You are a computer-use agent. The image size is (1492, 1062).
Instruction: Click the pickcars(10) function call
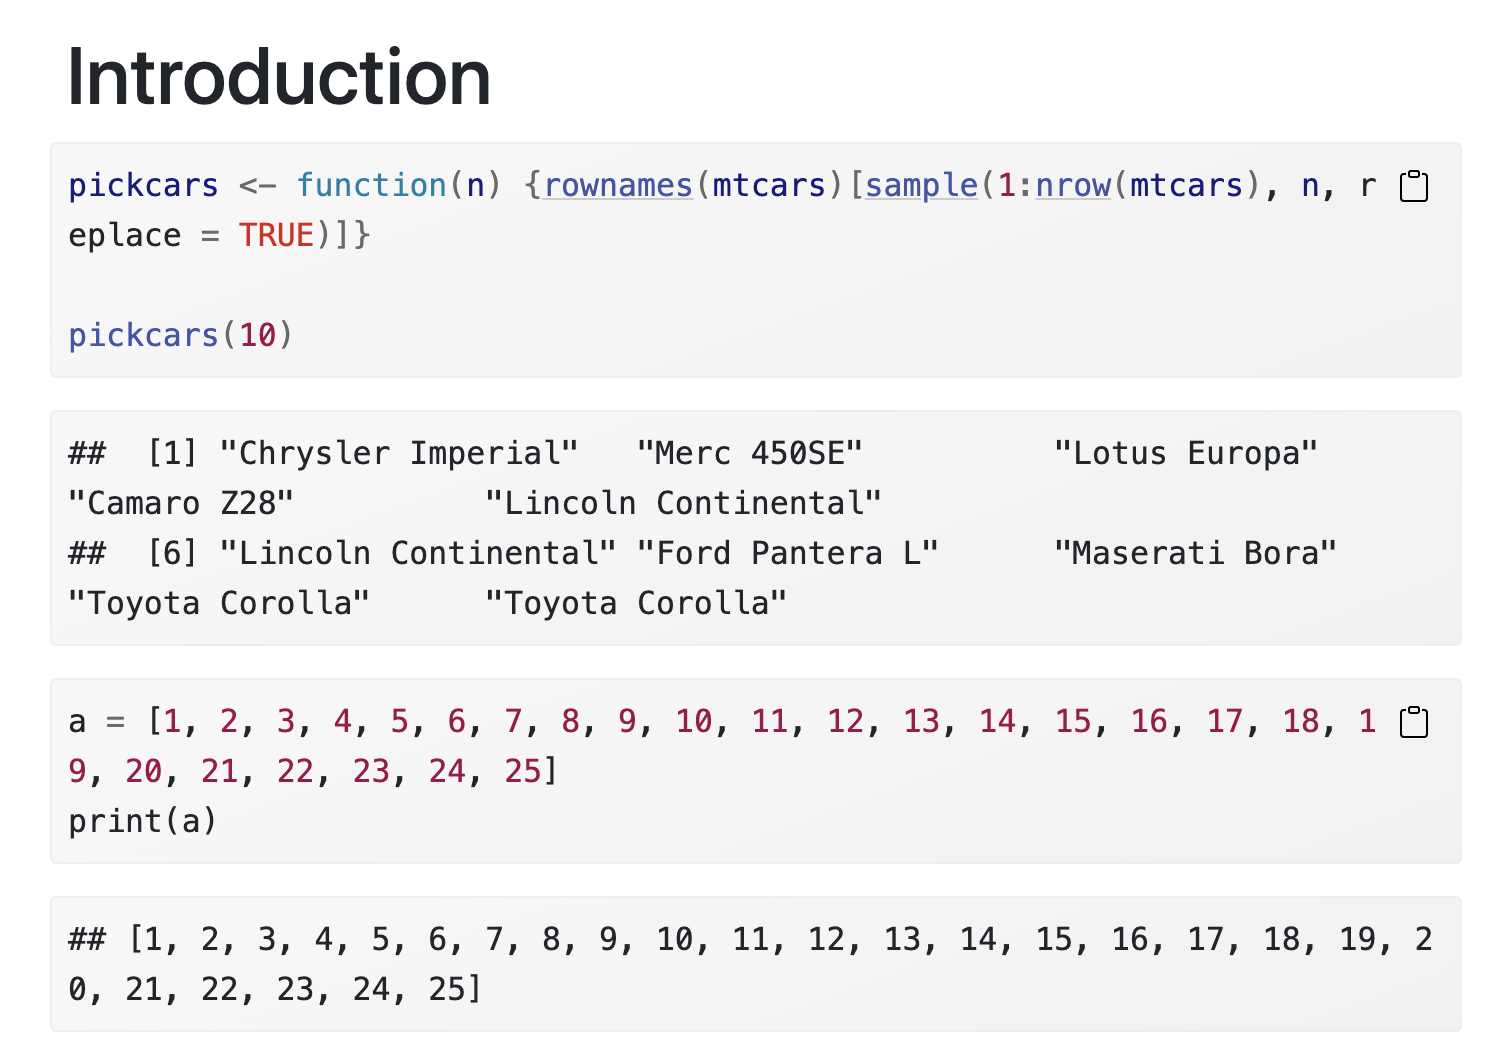178,335
